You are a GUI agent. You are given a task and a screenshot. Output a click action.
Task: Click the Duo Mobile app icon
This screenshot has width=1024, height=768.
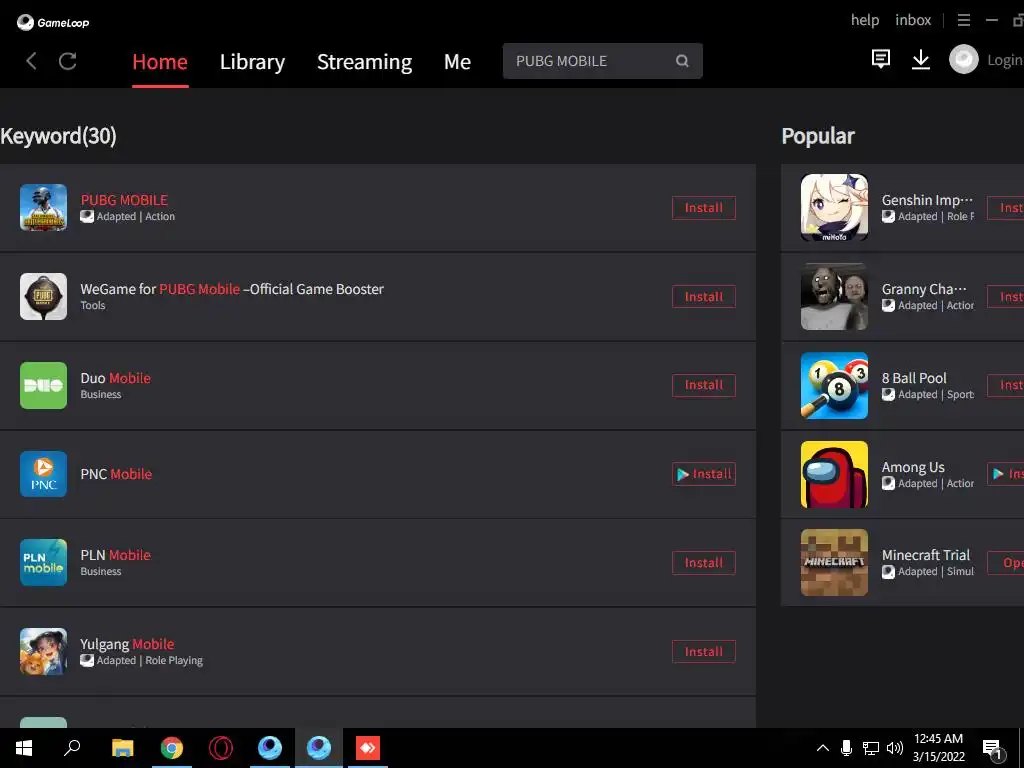[43, 385]
